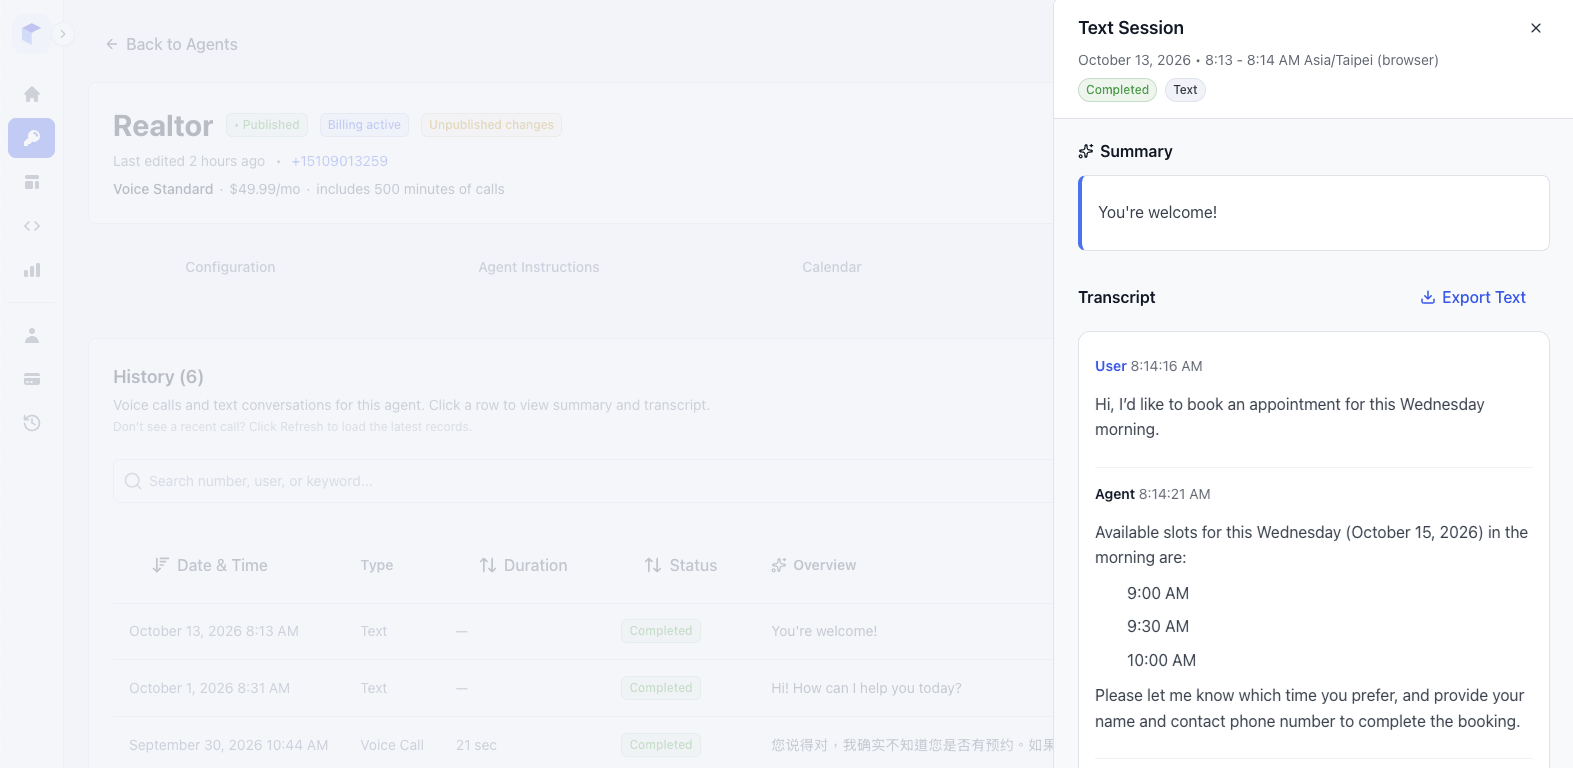Screen dimensions: 1573x768
Task: Open the code brackets sidebar icon
Action: pos(32,226)
